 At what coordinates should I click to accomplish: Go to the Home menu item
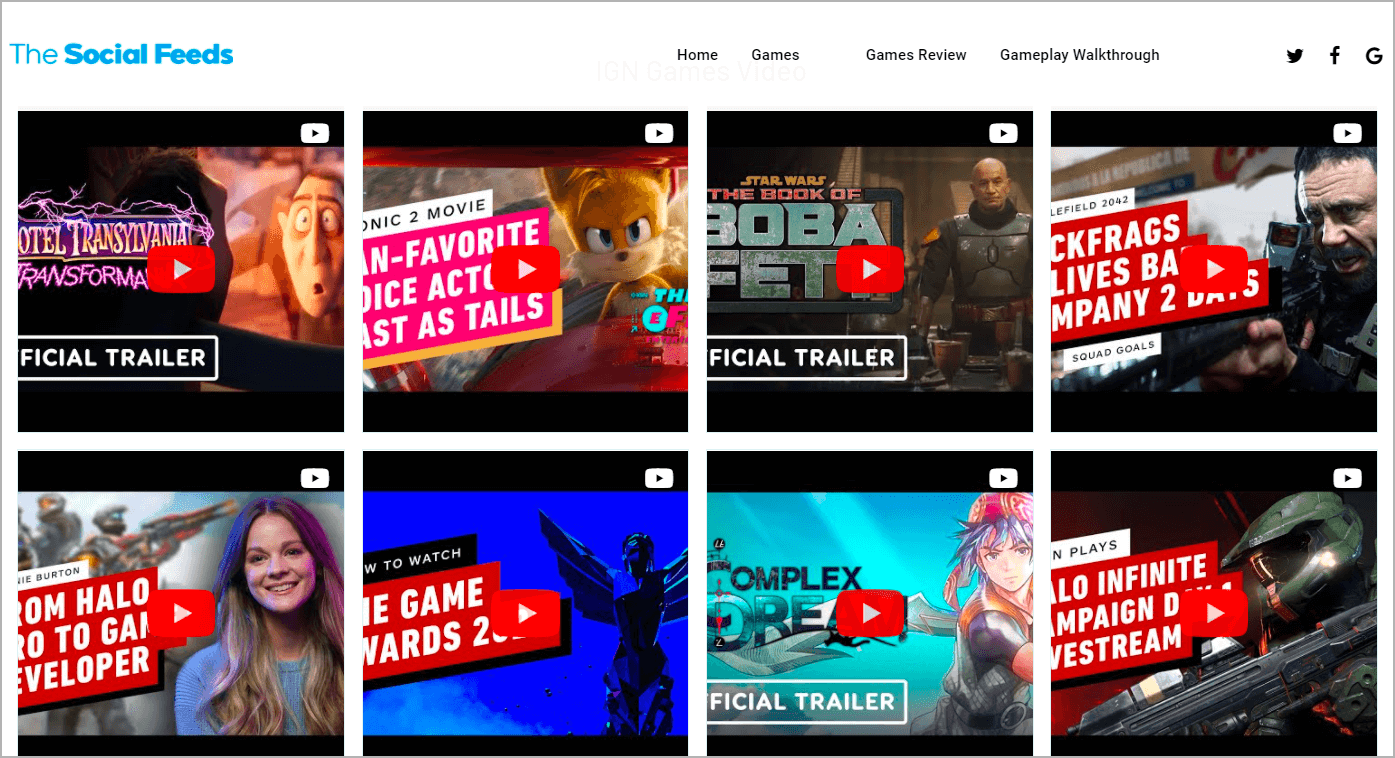(697, 55)
